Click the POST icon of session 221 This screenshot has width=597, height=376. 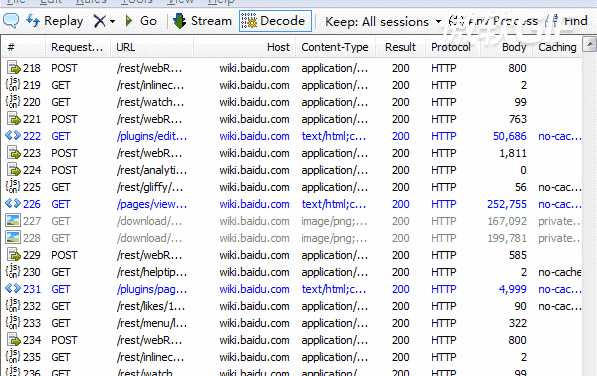tap(13, 119)
